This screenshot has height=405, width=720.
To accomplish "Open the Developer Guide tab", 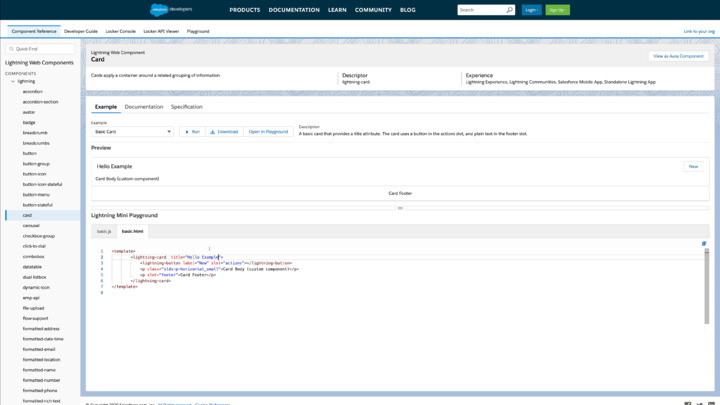I will click(81, 31).
